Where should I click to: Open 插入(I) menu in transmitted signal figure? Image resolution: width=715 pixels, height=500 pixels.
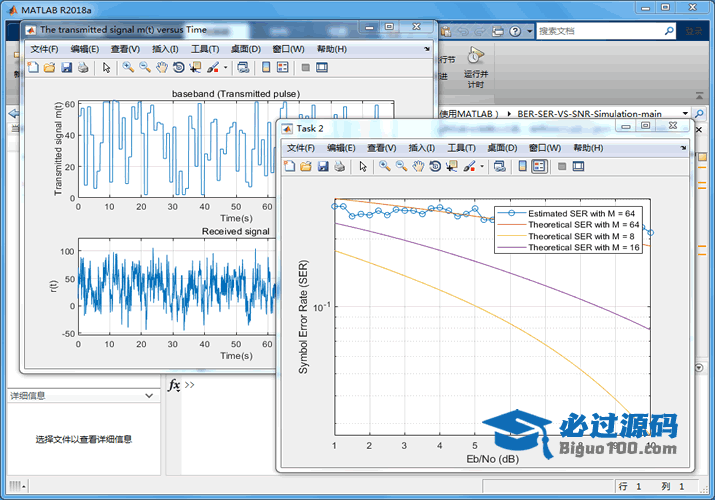pos(165,49)
